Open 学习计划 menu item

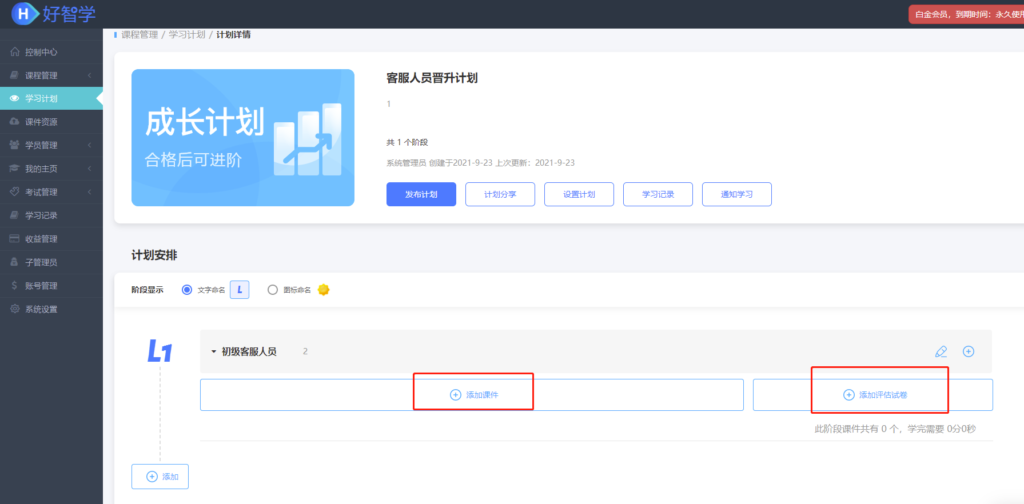pyautogui.click(x=51, y=99)
